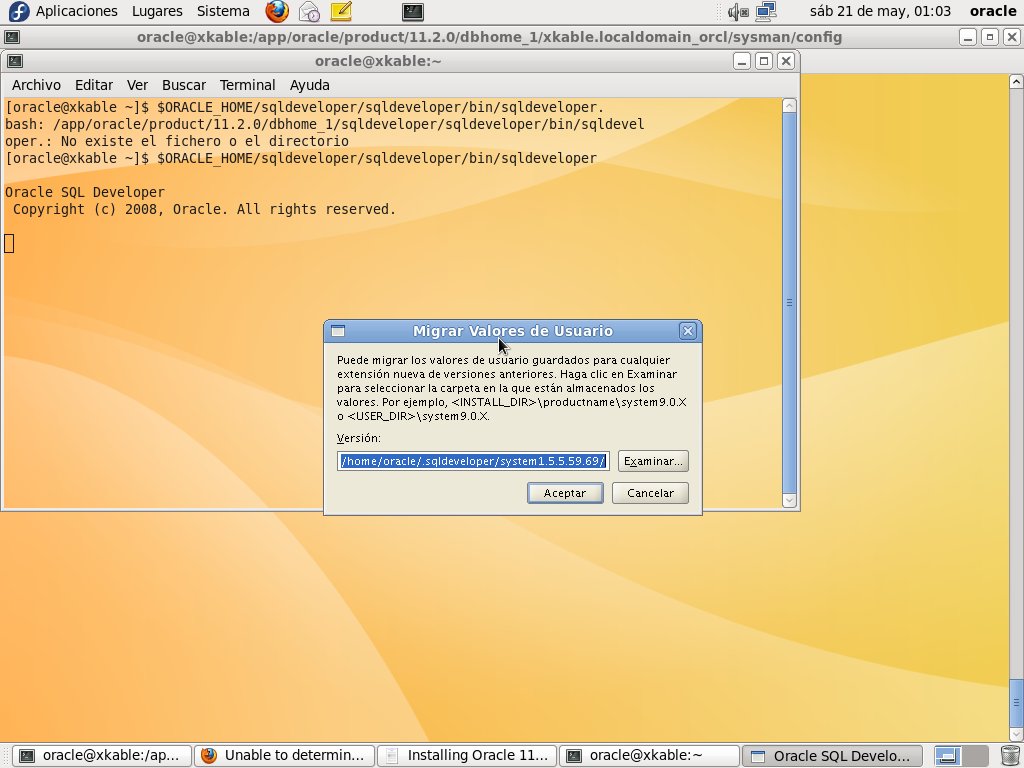Open the Sistema menu
The width and height of the screenshot is (1024, 768).
click(223, 11)
